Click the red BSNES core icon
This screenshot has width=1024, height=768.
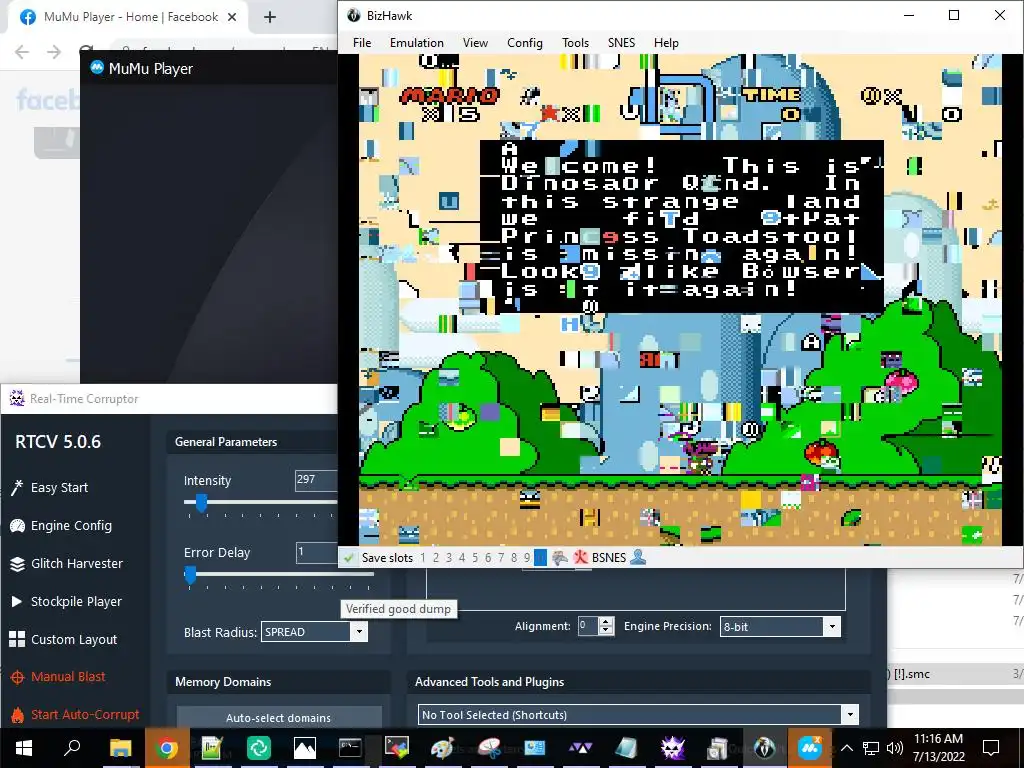[x=580, y=558]
